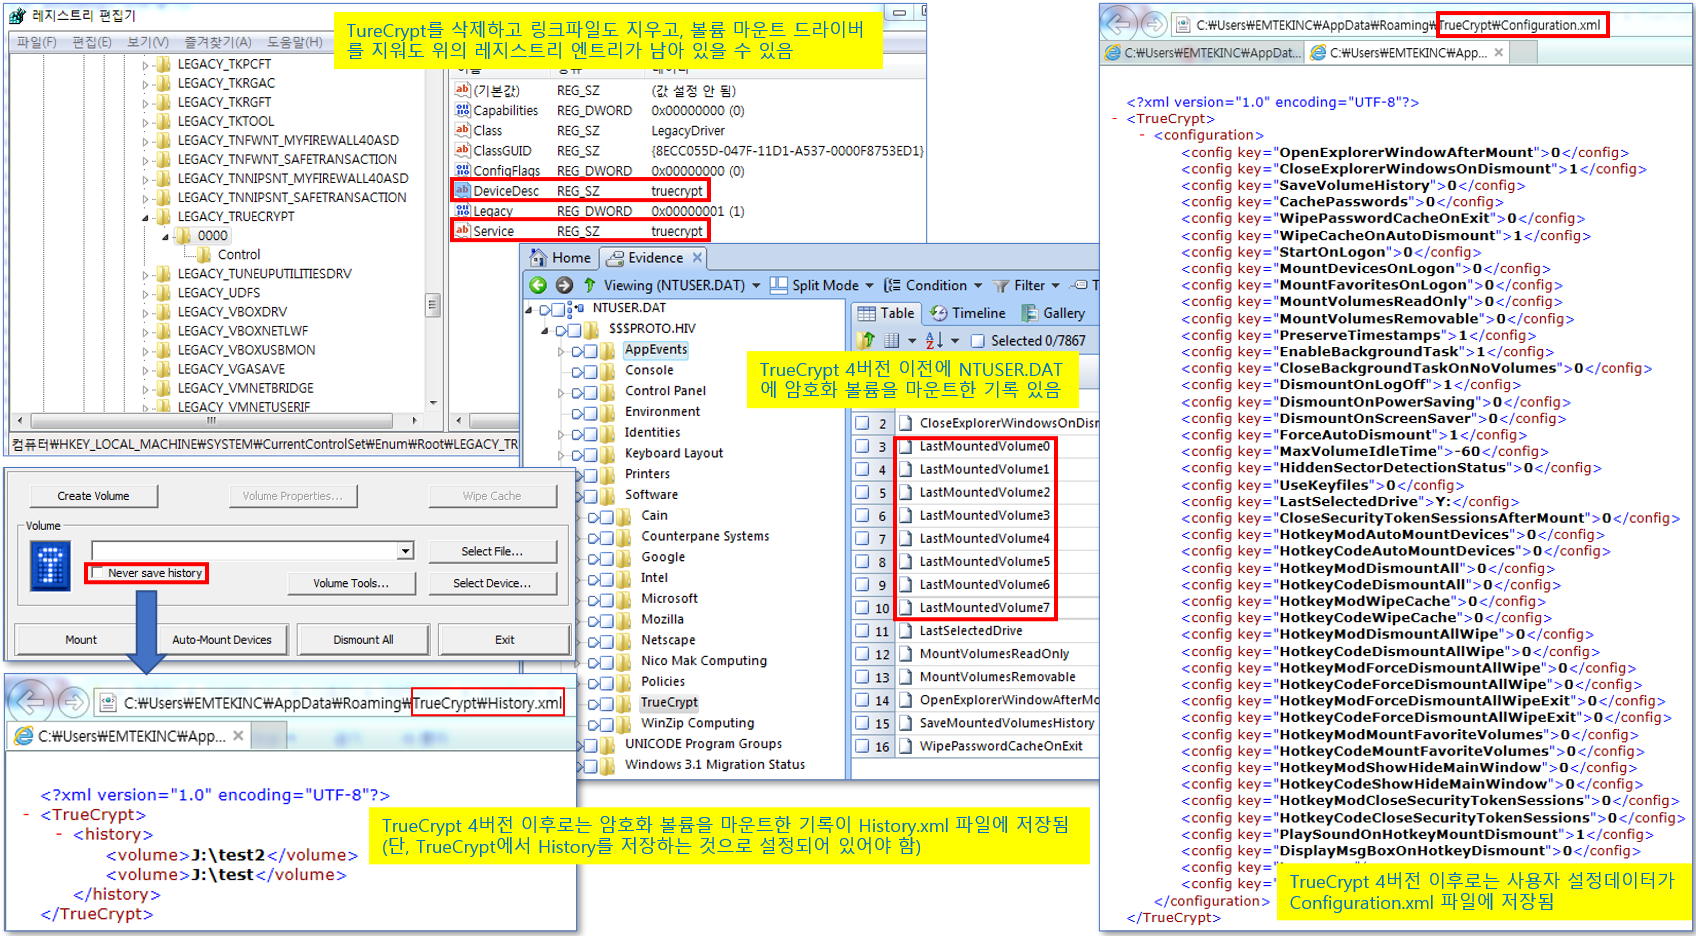1696x936 pixels.
Task: Click the forward arrow in the Configuration.xml browser window
Action: [x=1153, y=24]
